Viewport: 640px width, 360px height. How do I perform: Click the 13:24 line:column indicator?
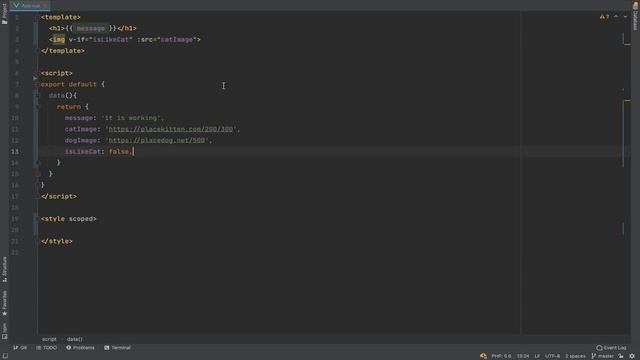coord(523,356)
